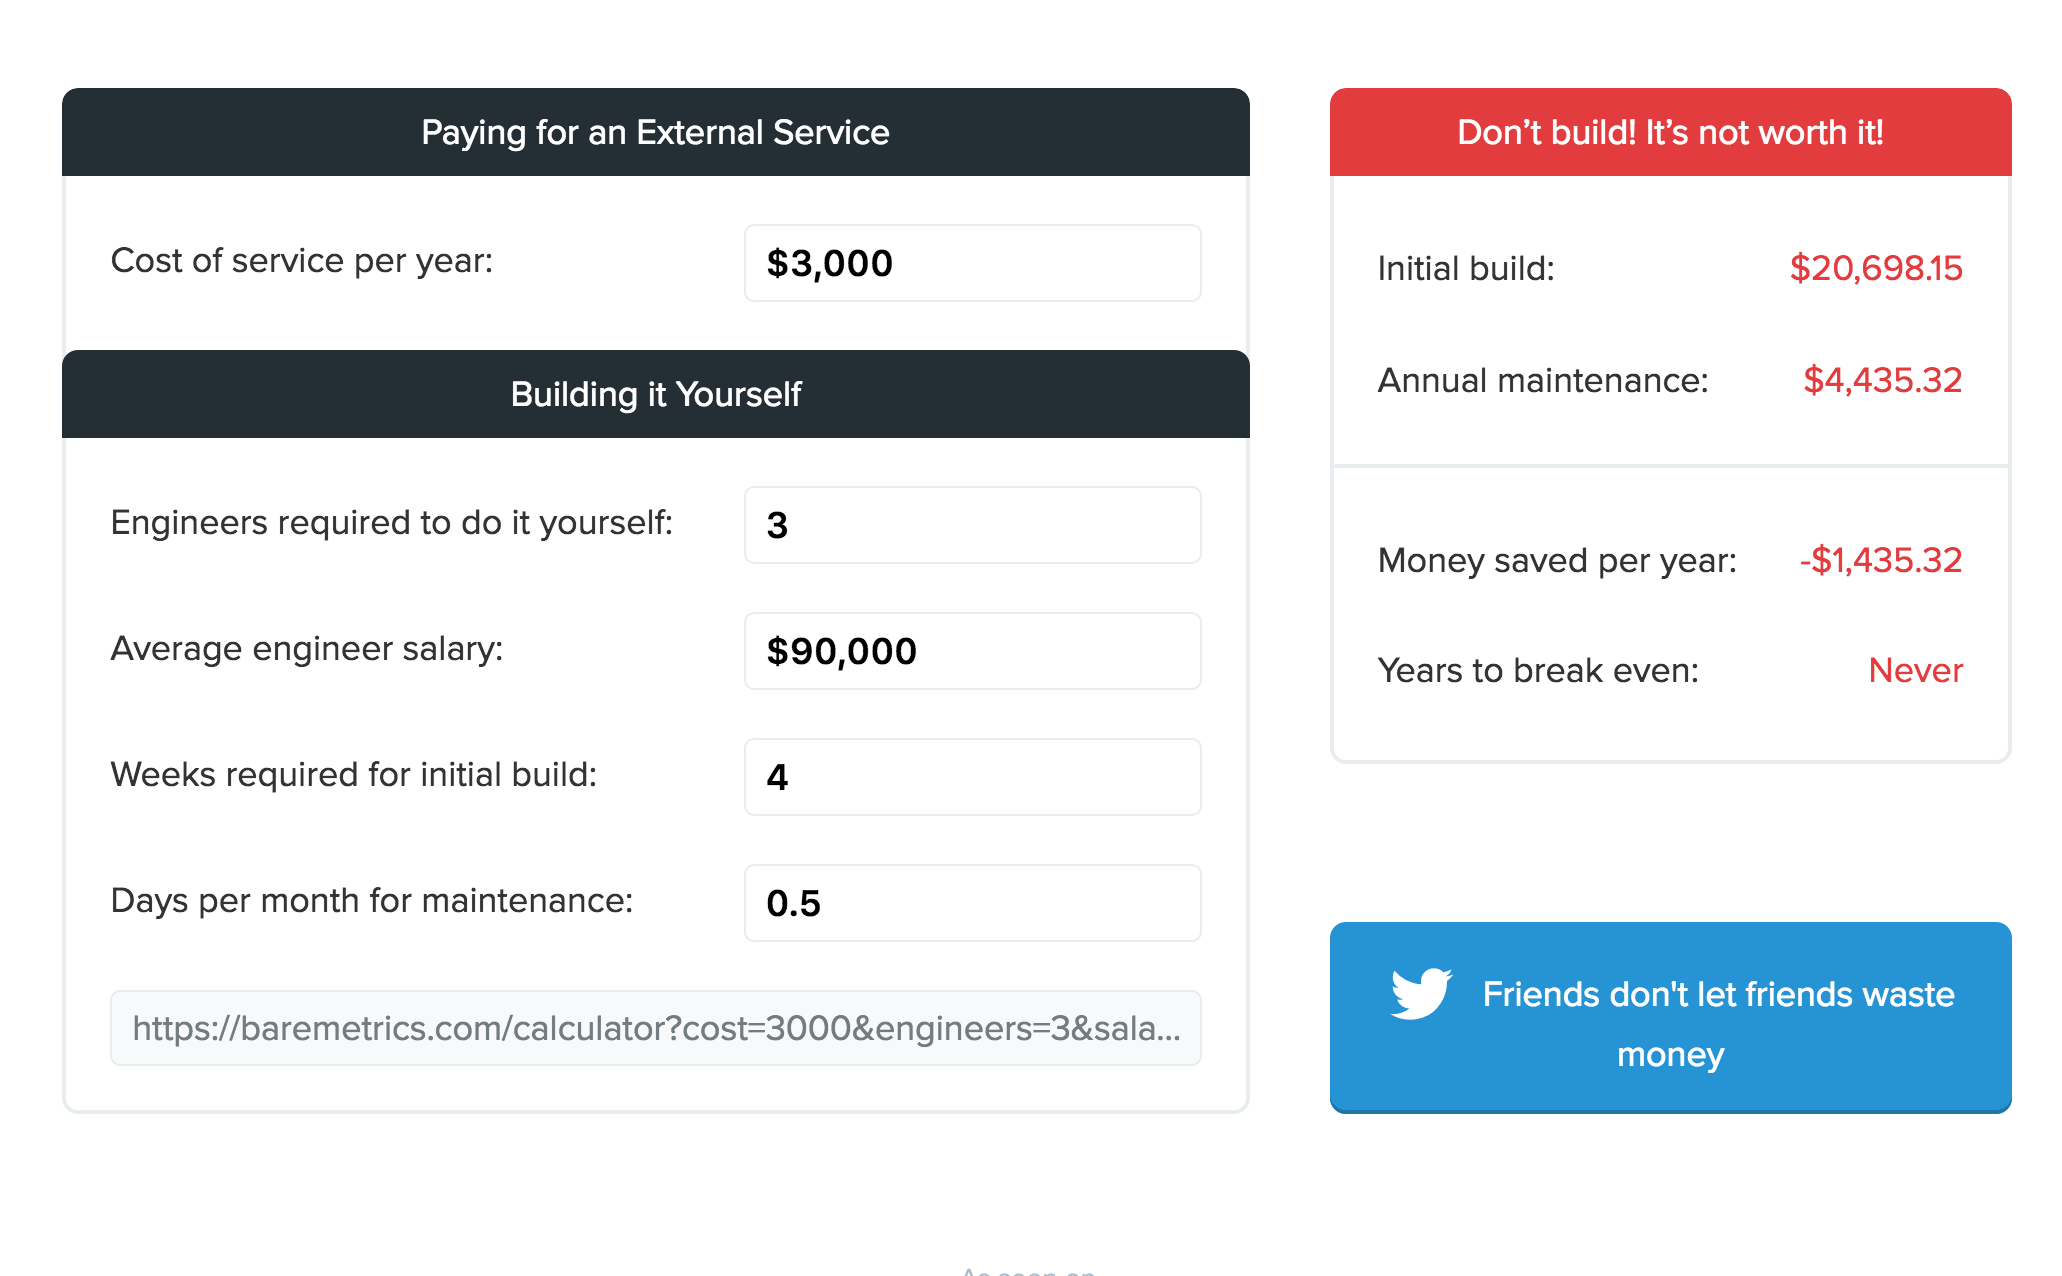Click the Paying for an External Service header
This screenshot has width=2062, height=1276.
pos(656,132)
